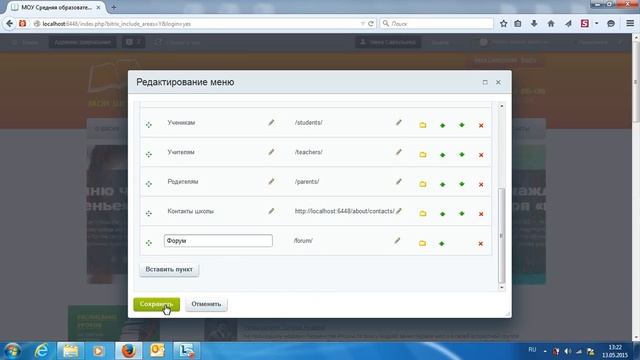Click the drag handle for the Контакты школы row

(x=149, y=213)
